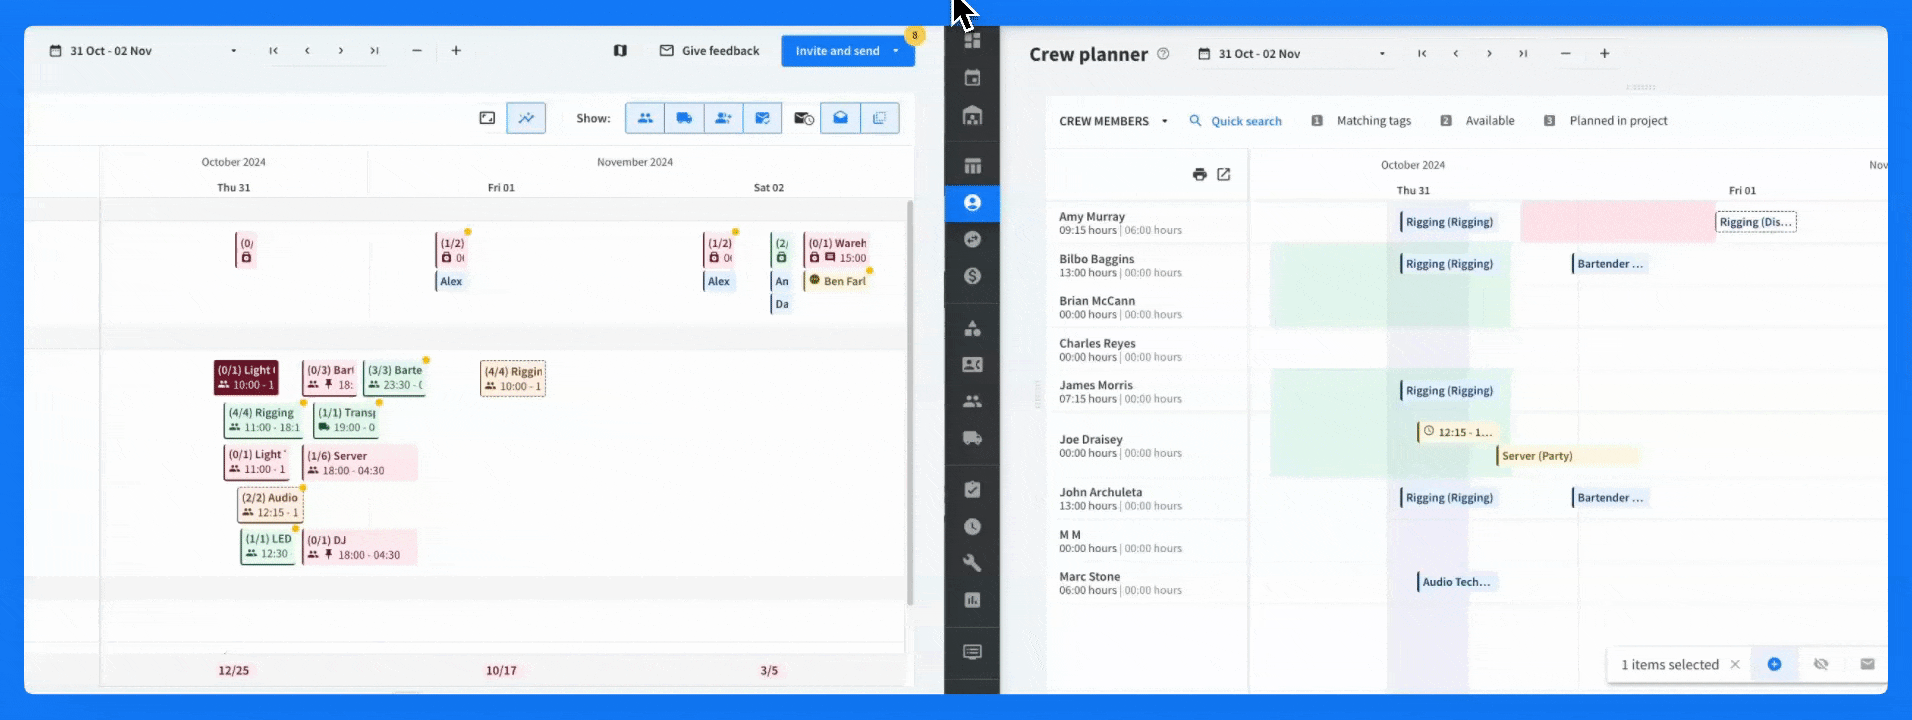Select the (0/1) DJ shift block
1912x720 pixels.
(360, 547)
